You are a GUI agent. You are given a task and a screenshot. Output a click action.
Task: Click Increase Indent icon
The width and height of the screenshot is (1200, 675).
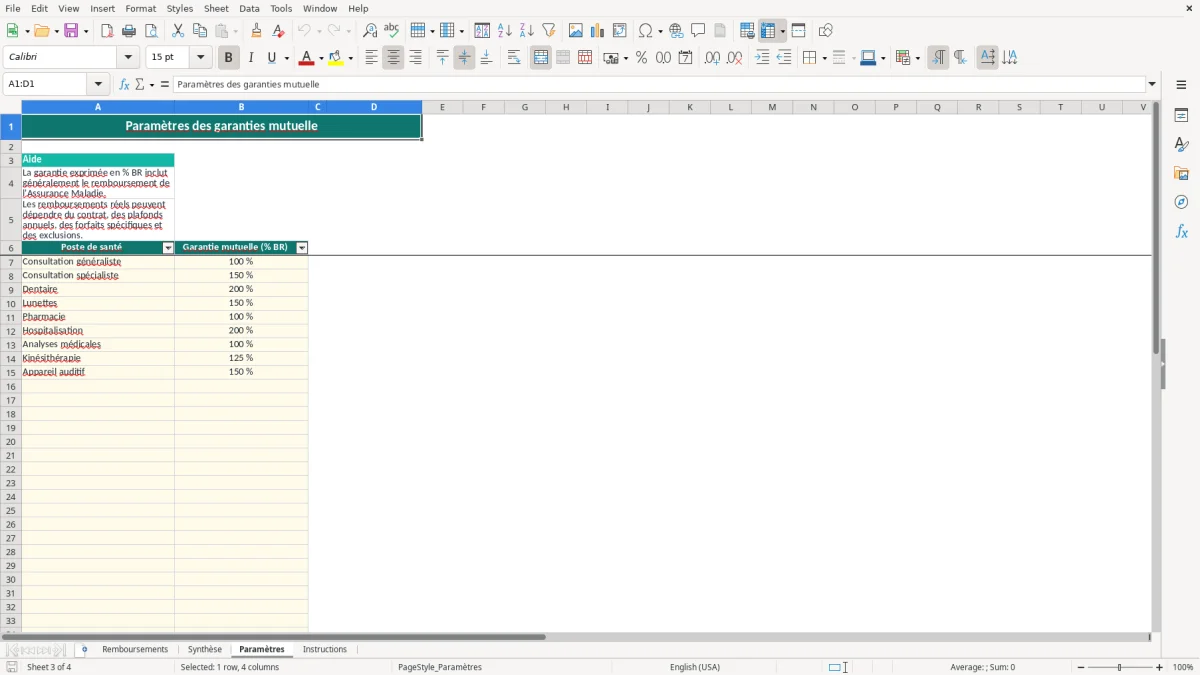(x=762, y=58)
